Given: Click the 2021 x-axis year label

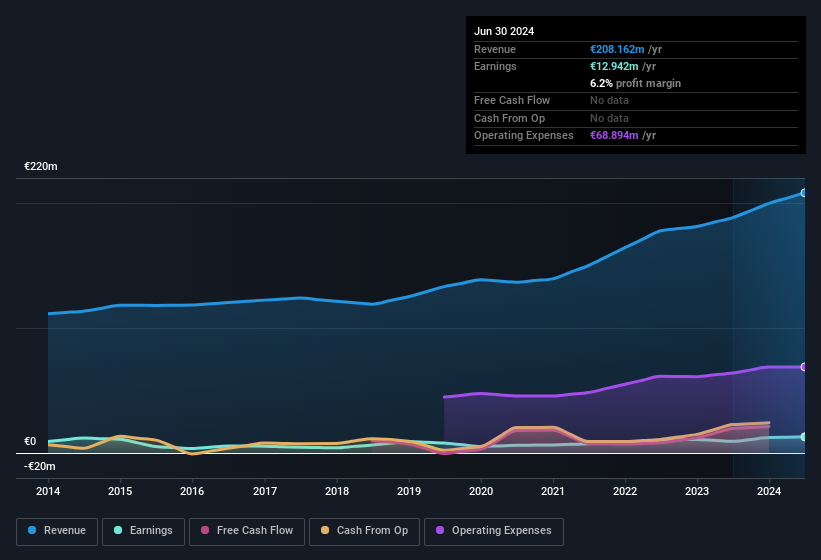Looking at the screenshot, I should (x=553, y=491).
